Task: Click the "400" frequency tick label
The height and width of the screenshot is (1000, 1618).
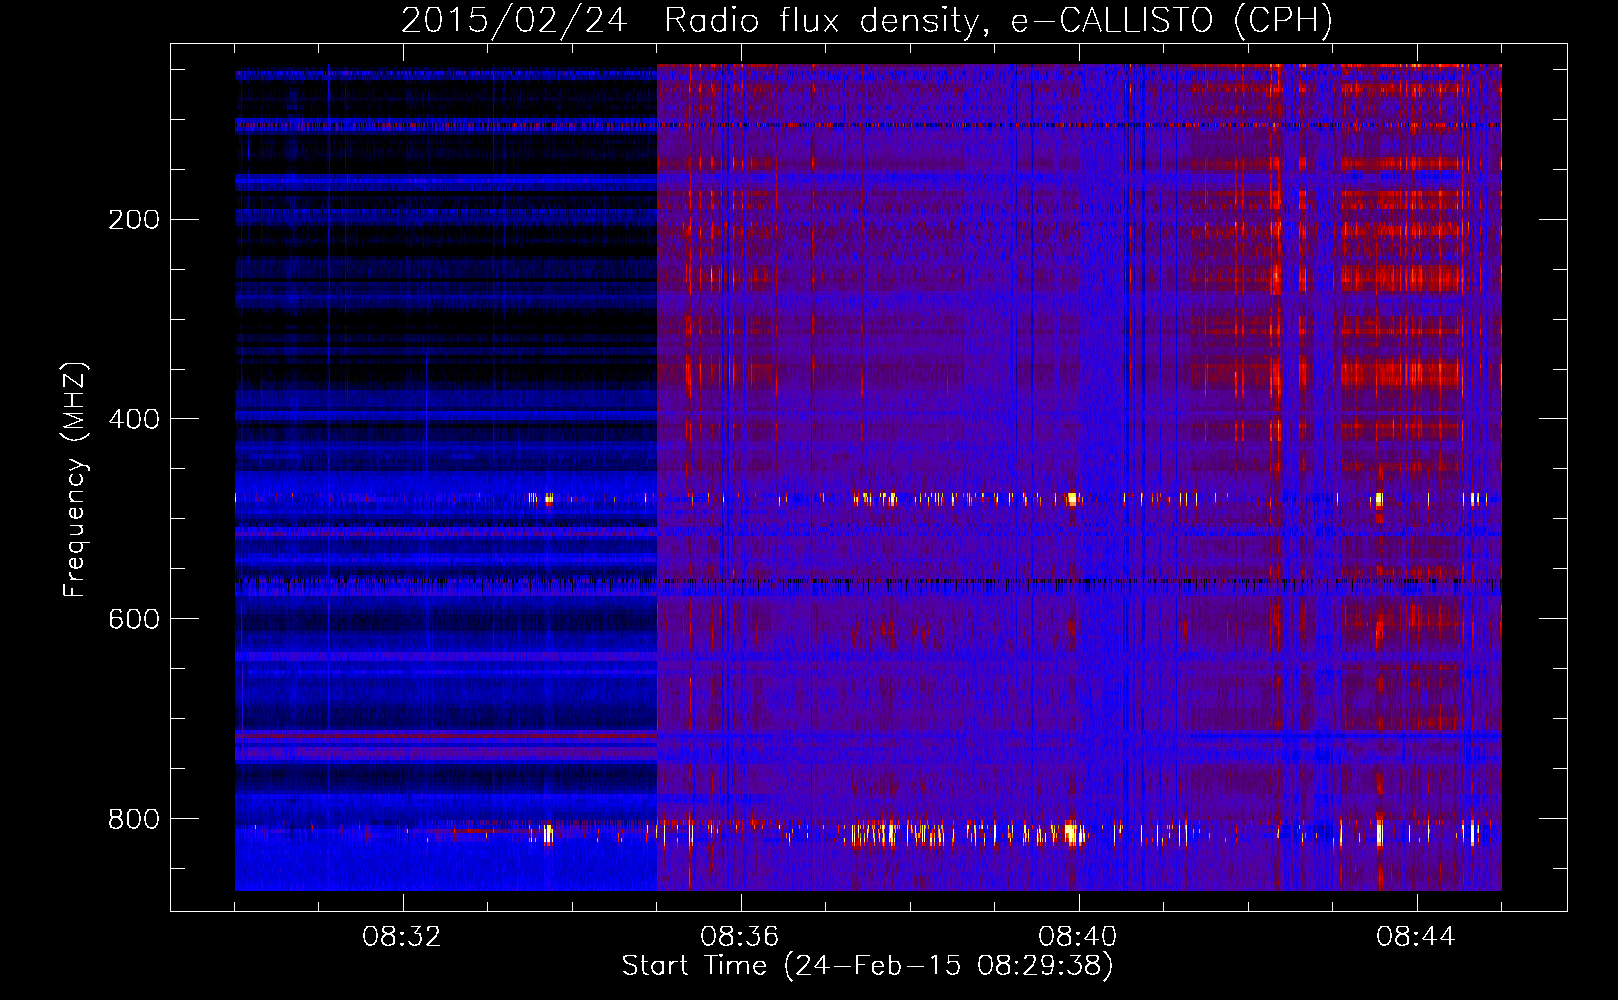Action: (x=133, y=419)
